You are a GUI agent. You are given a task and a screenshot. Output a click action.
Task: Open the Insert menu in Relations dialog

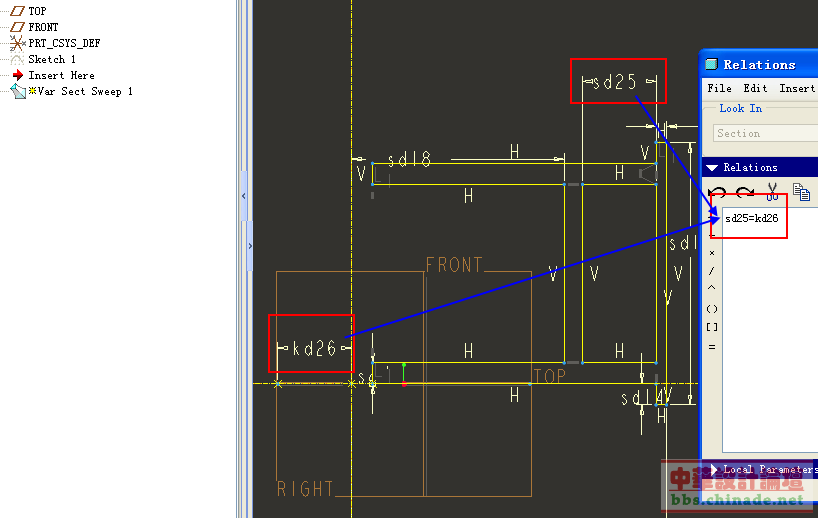point(797,88)
